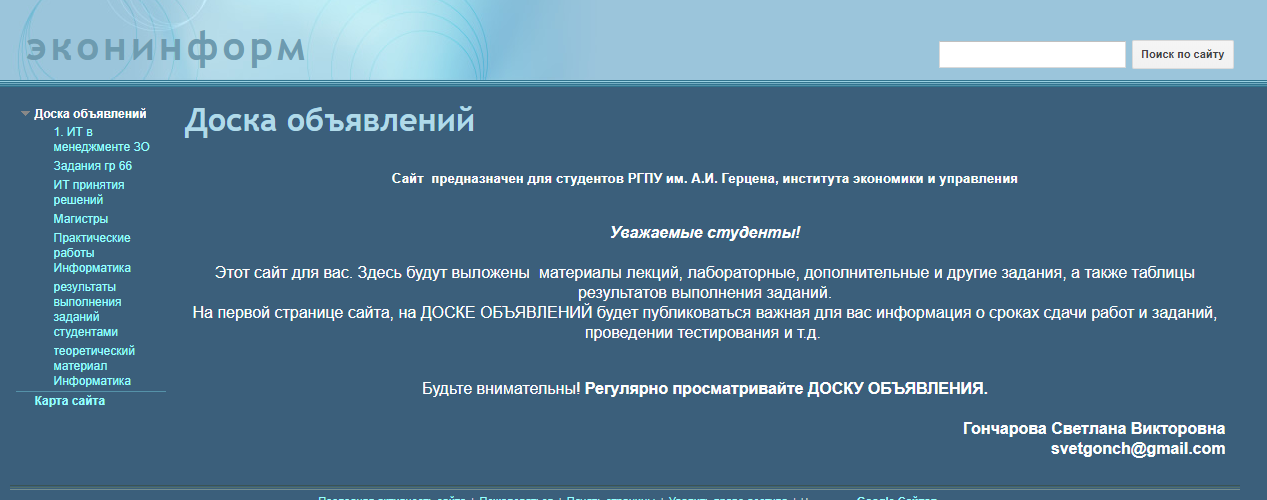Click the эконинформ site title
This screenshot has height=500, width=1267.
[x=165, y=48]
